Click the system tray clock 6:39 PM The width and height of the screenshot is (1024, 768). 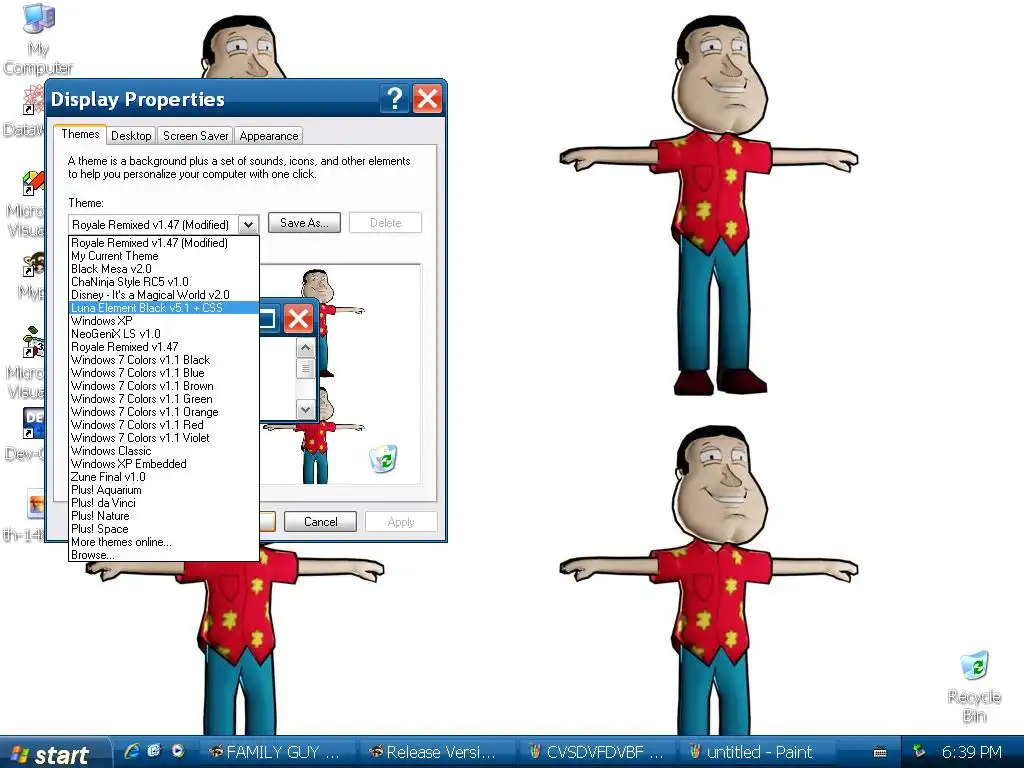972,752
